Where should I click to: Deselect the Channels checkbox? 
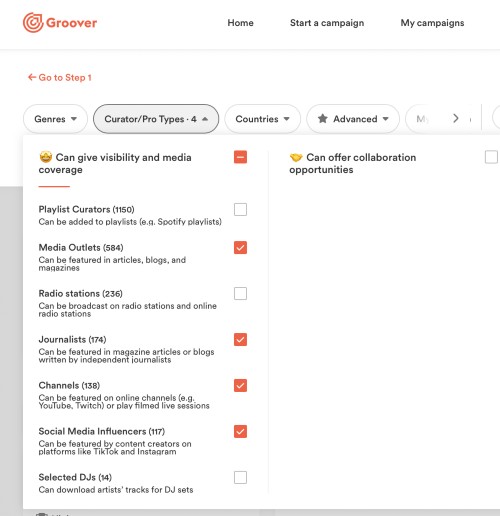click(x=240, y=386)
